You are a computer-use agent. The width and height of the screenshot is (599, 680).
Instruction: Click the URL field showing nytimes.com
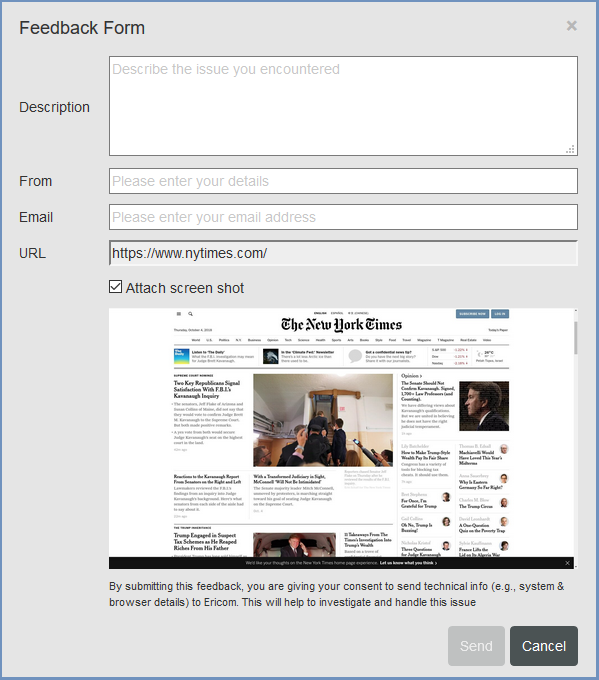(x=343, y=253)
